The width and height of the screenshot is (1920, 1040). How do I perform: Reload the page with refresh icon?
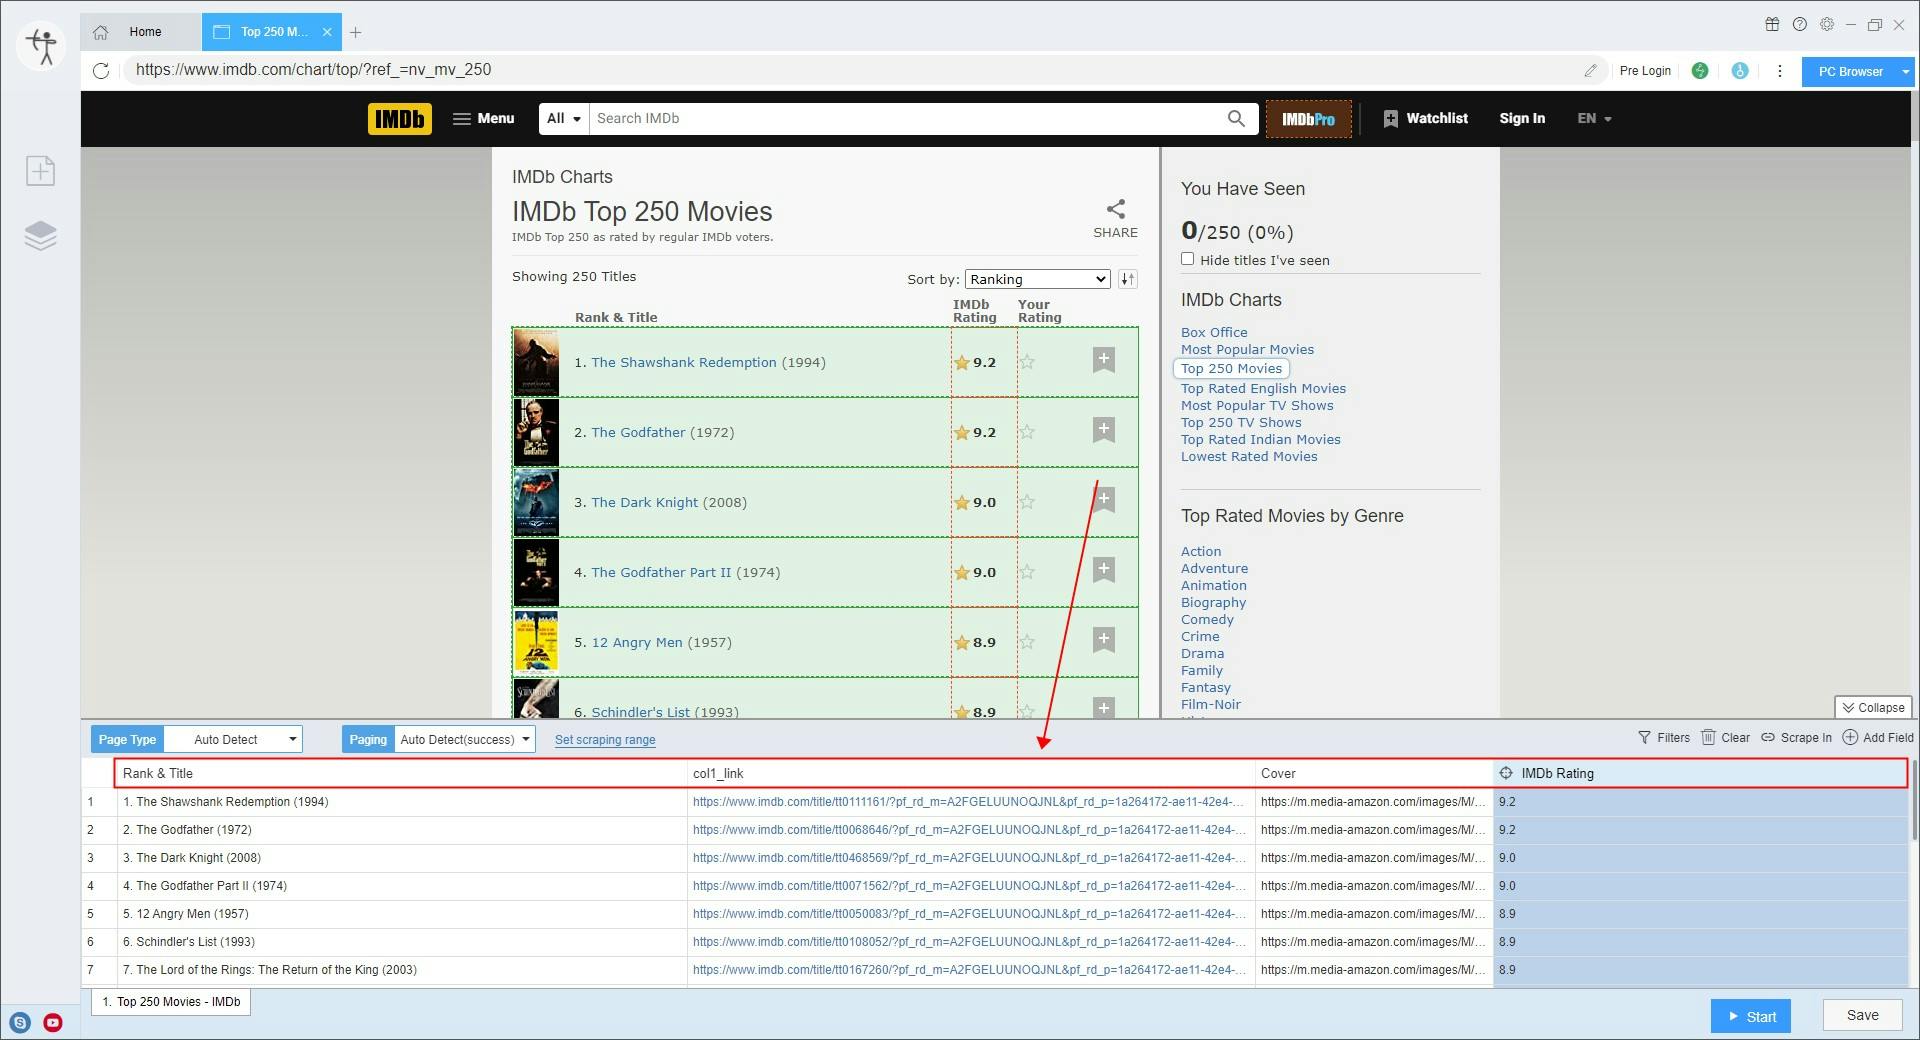pos(101,70)
